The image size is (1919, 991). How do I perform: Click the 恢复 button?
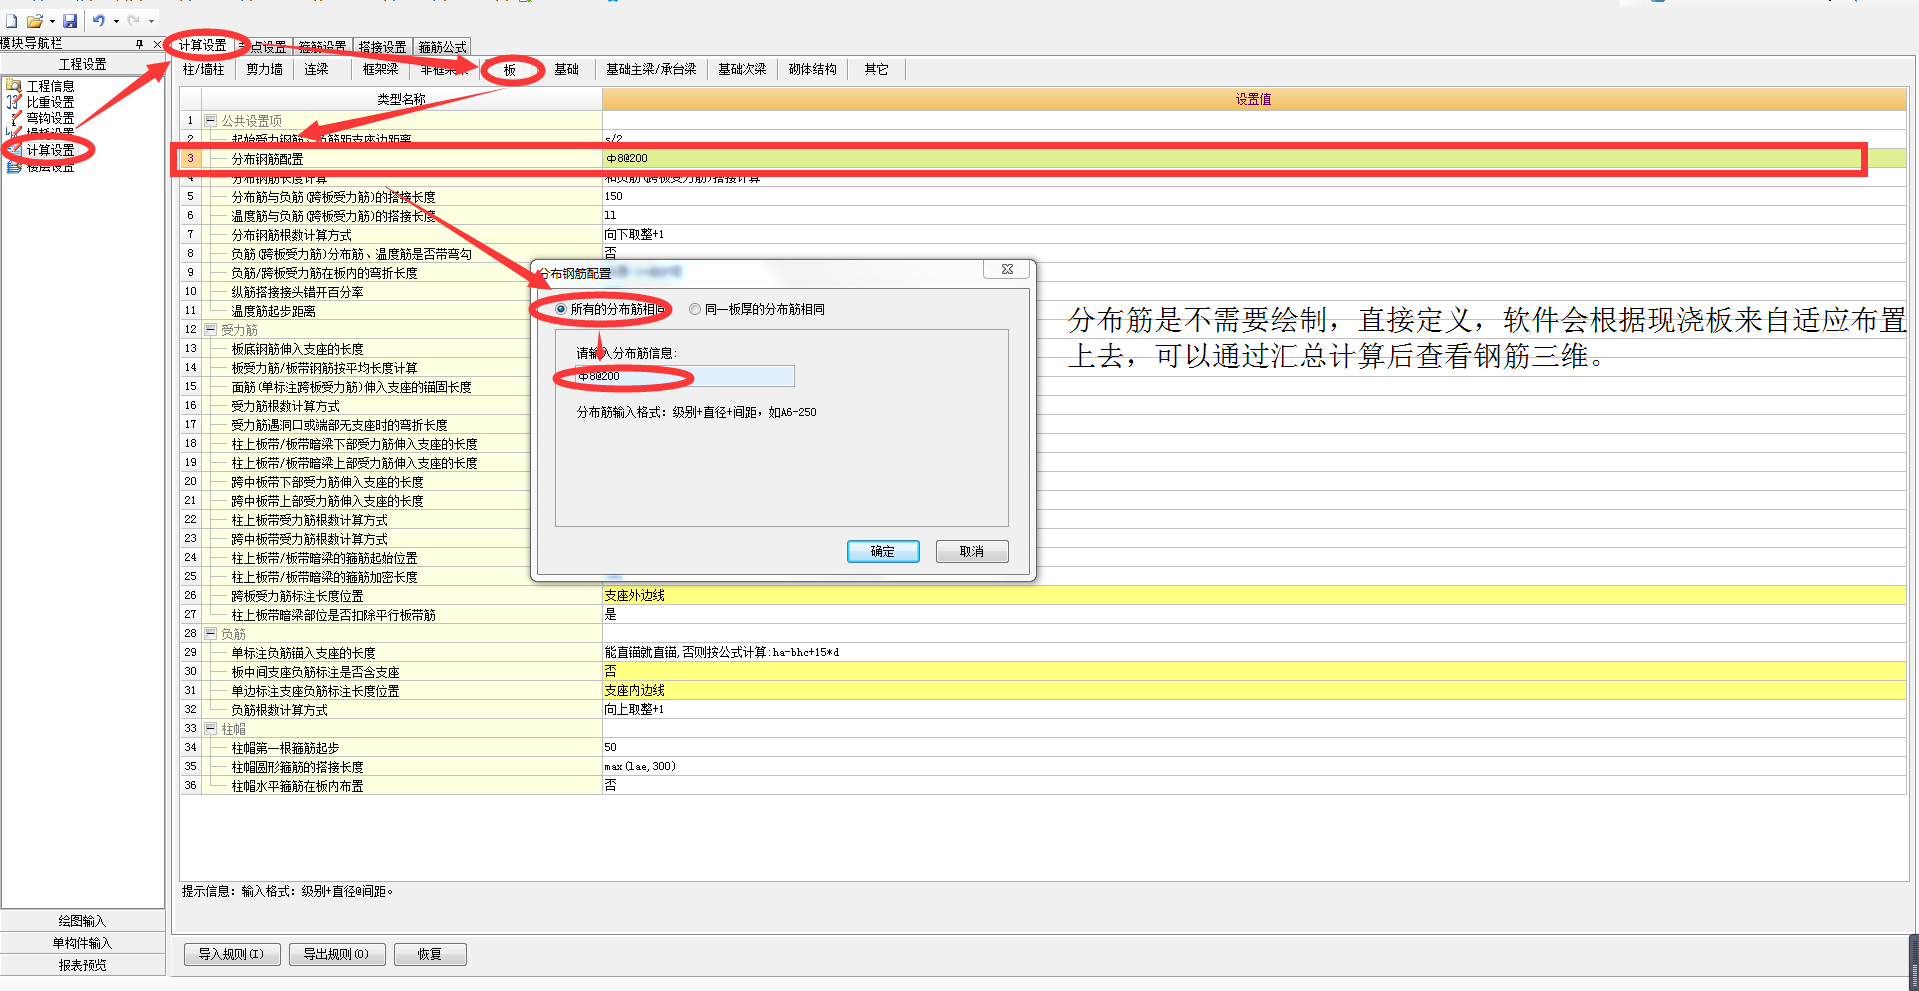430,954
